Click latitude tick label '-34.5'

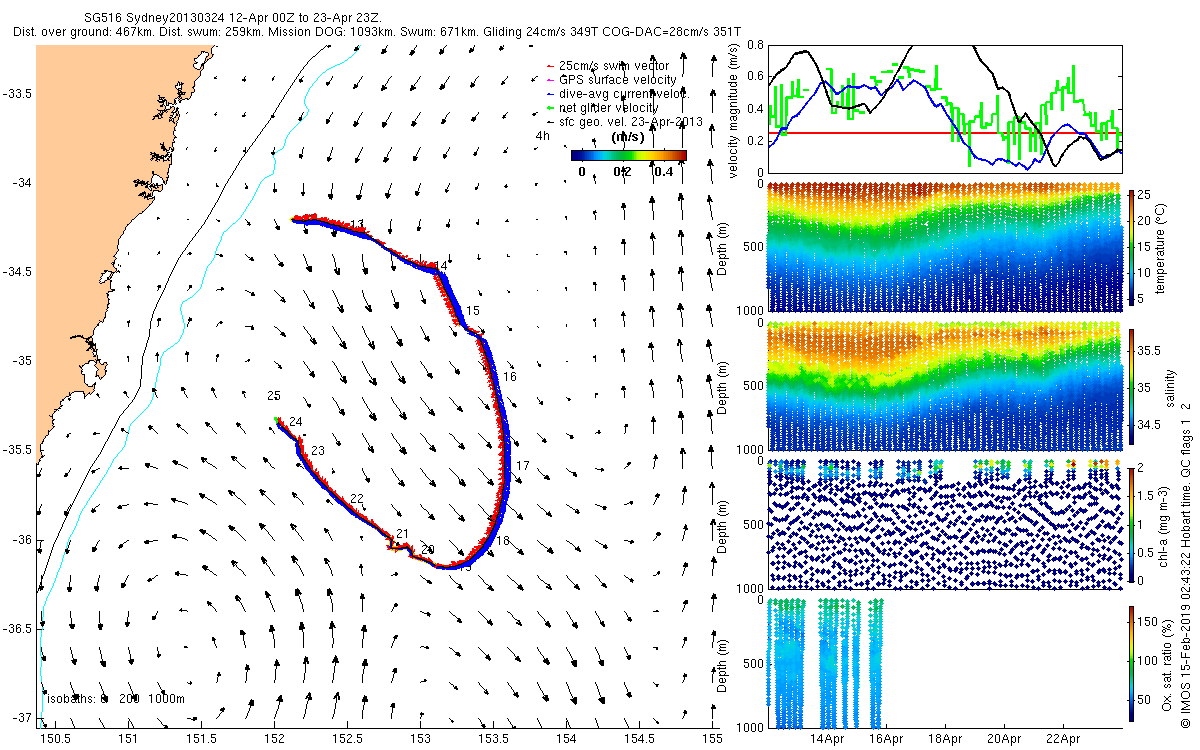pyautogui.click(x=16, y=272)
